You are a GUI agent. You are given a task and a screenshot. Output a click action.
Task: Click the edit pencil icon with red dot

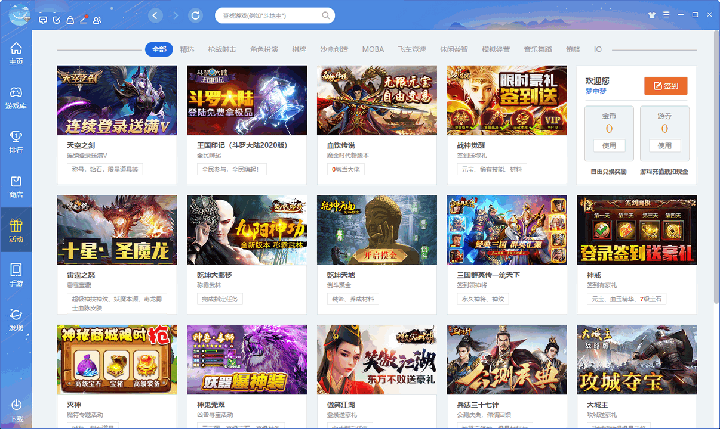click(x=84, y=19)
